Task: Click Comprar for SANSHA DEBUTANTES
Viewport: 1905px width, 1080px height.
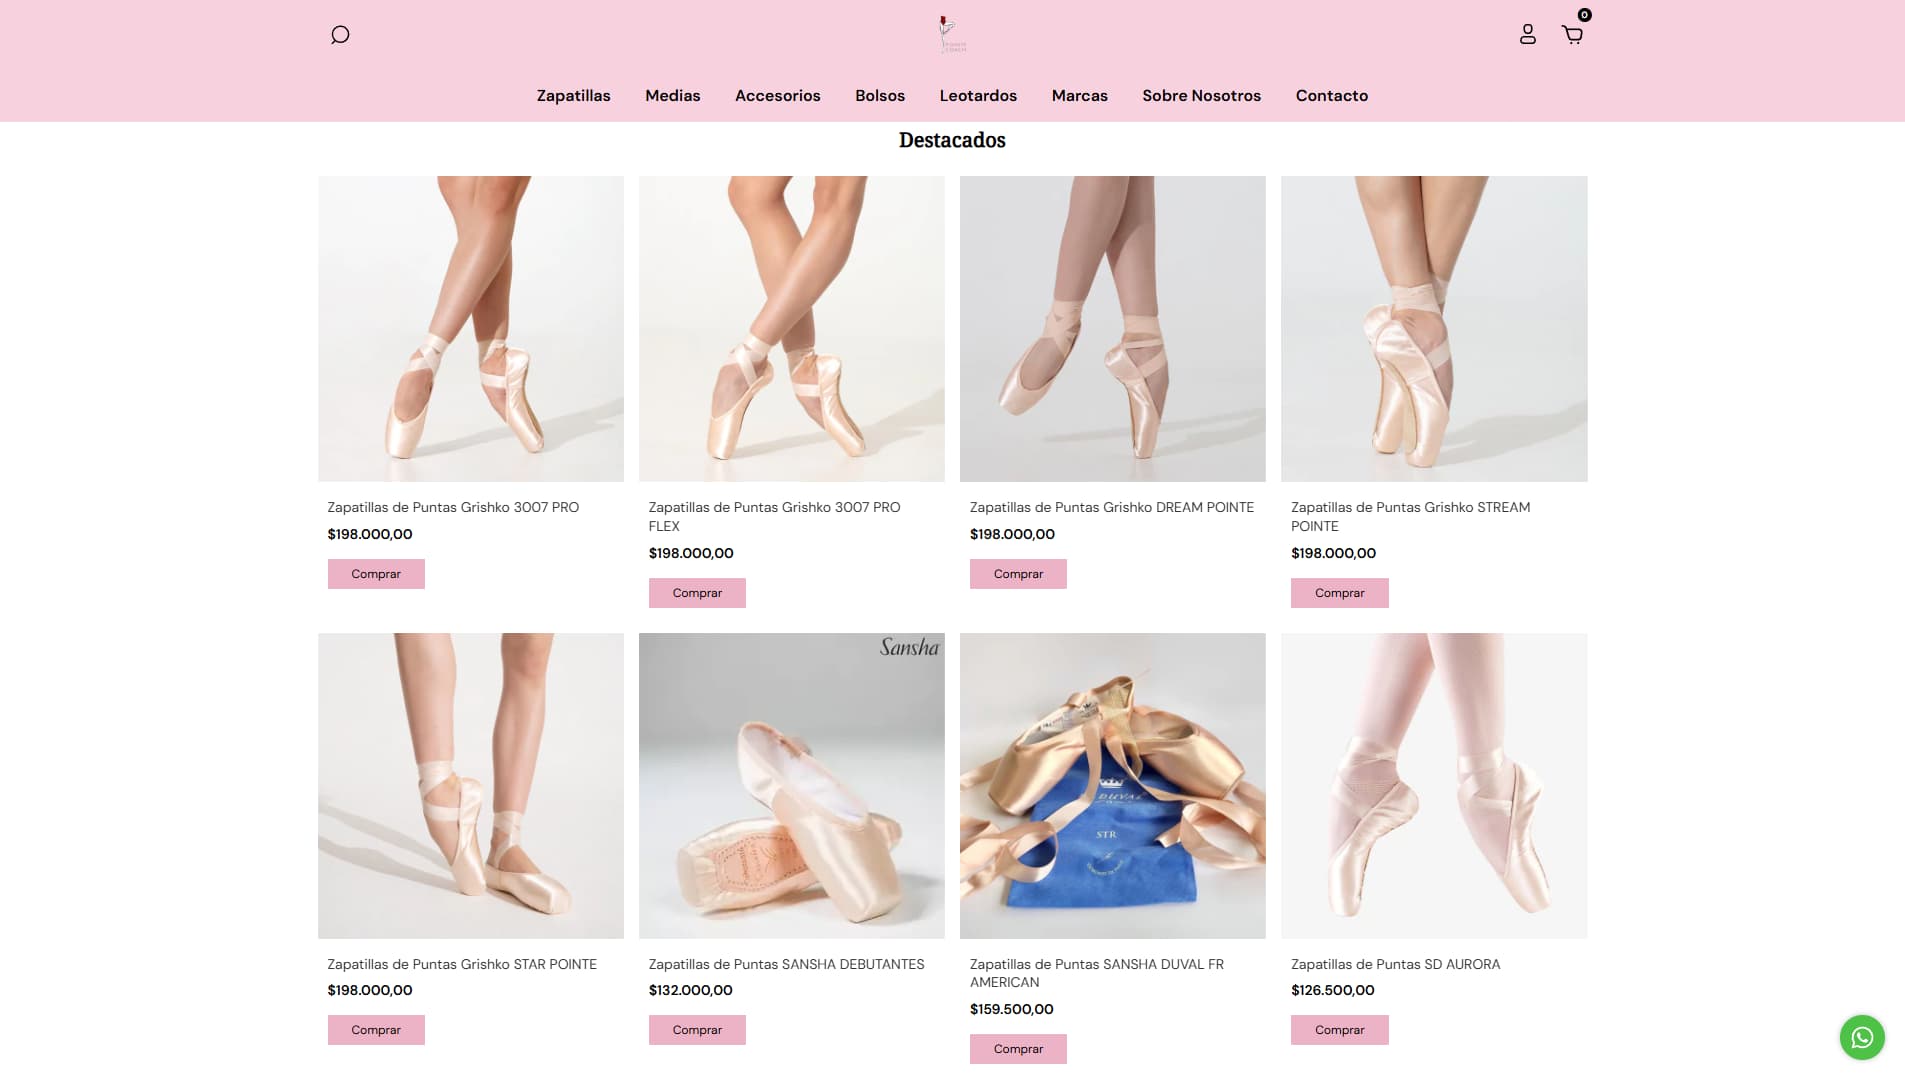Action: (x=697, y=1029)
